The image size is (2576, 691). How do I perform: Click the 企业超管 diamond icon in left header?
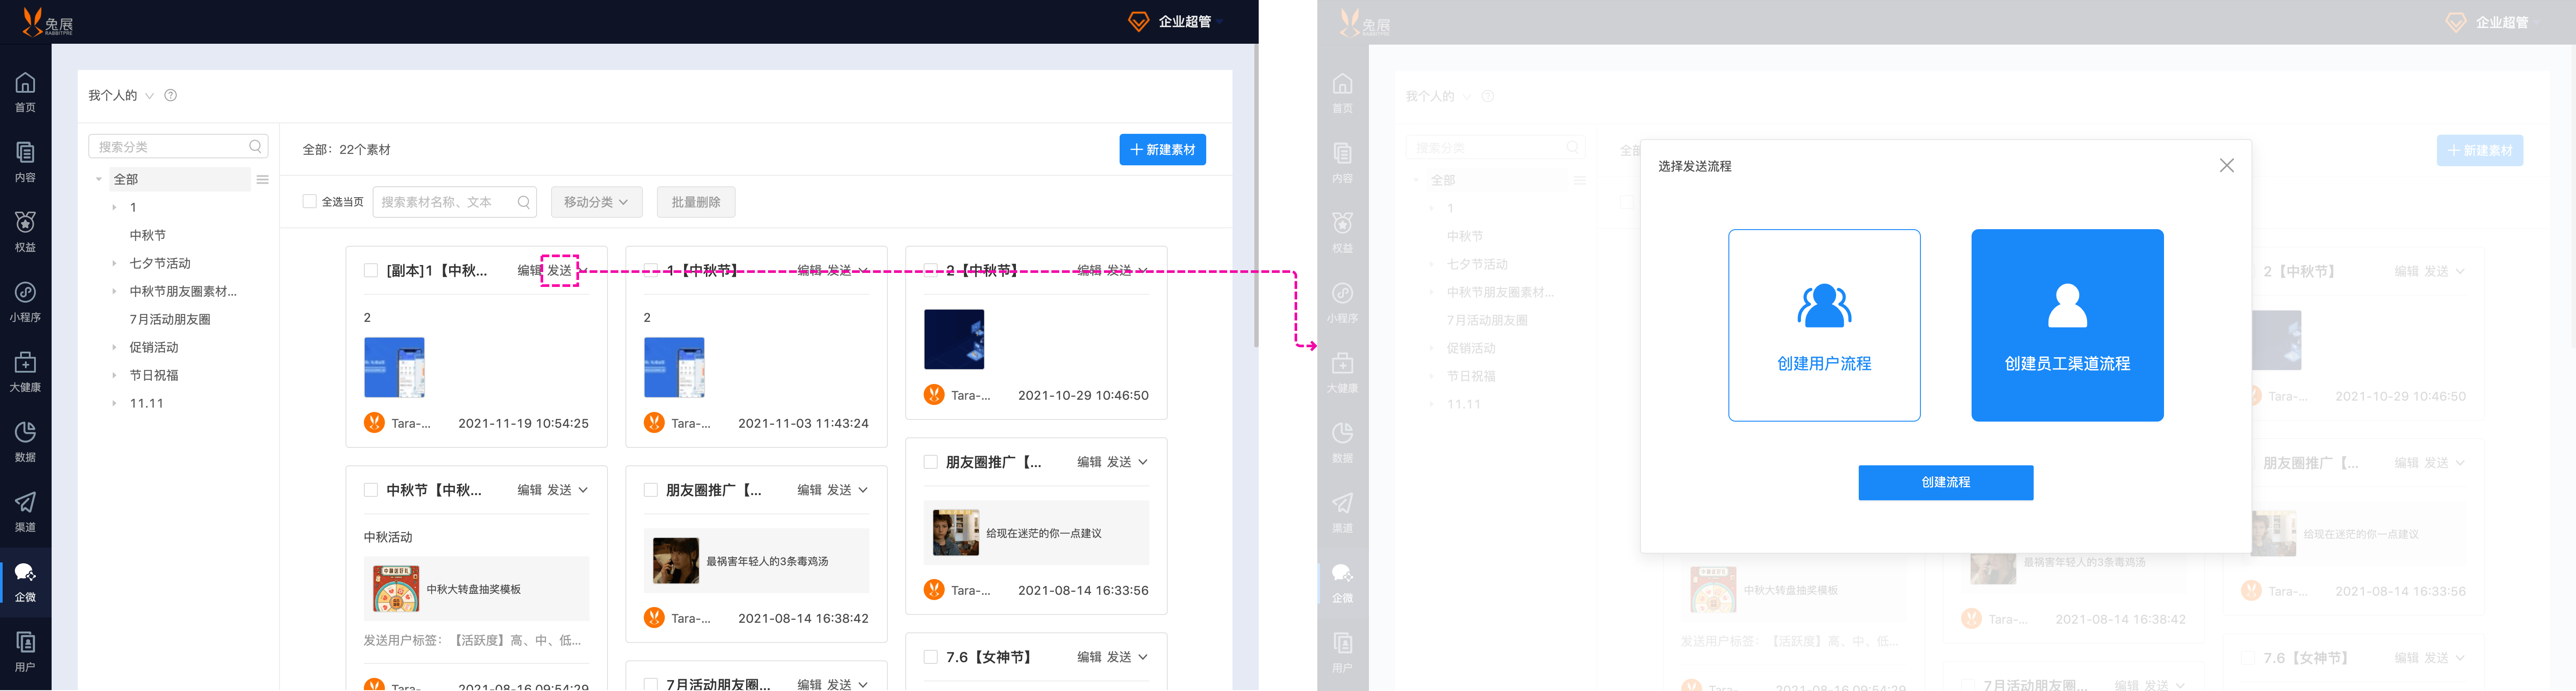[1138, 21]
